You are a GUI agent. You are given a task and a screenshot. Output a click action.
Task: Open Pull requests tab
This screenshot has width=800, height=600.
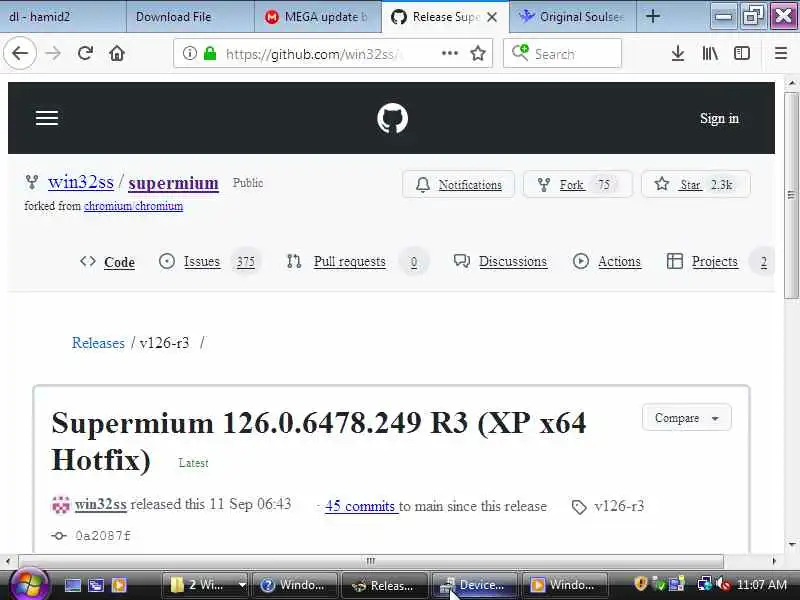[356, 262]
